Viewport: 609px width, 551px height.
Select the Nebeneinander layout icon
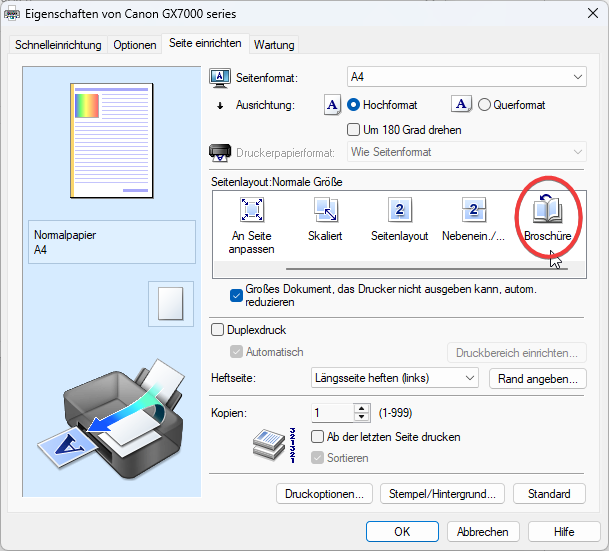(x=473, y=211)
